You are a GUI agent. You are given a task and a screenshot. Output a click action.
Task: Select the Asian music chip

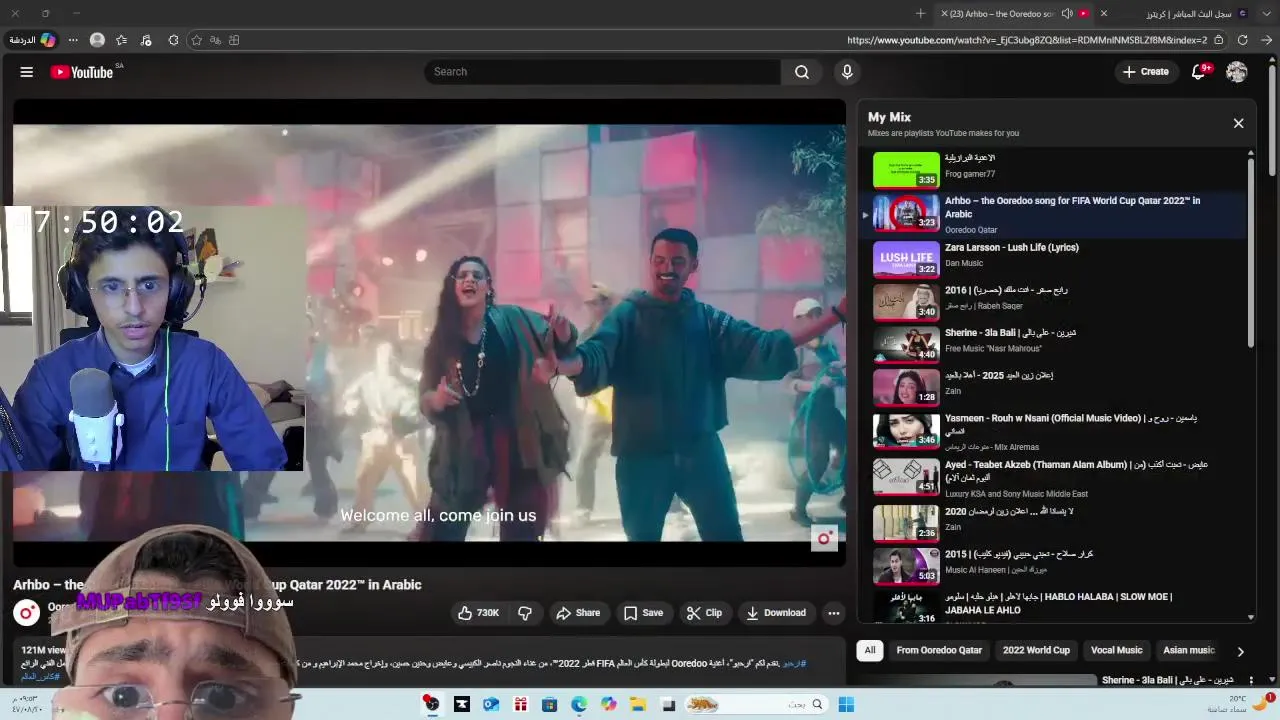(1188, 650)
